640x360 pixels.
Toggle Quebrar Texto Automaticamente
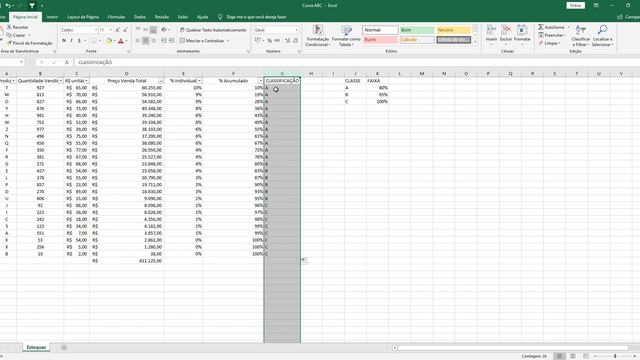(x=213, y=30)
